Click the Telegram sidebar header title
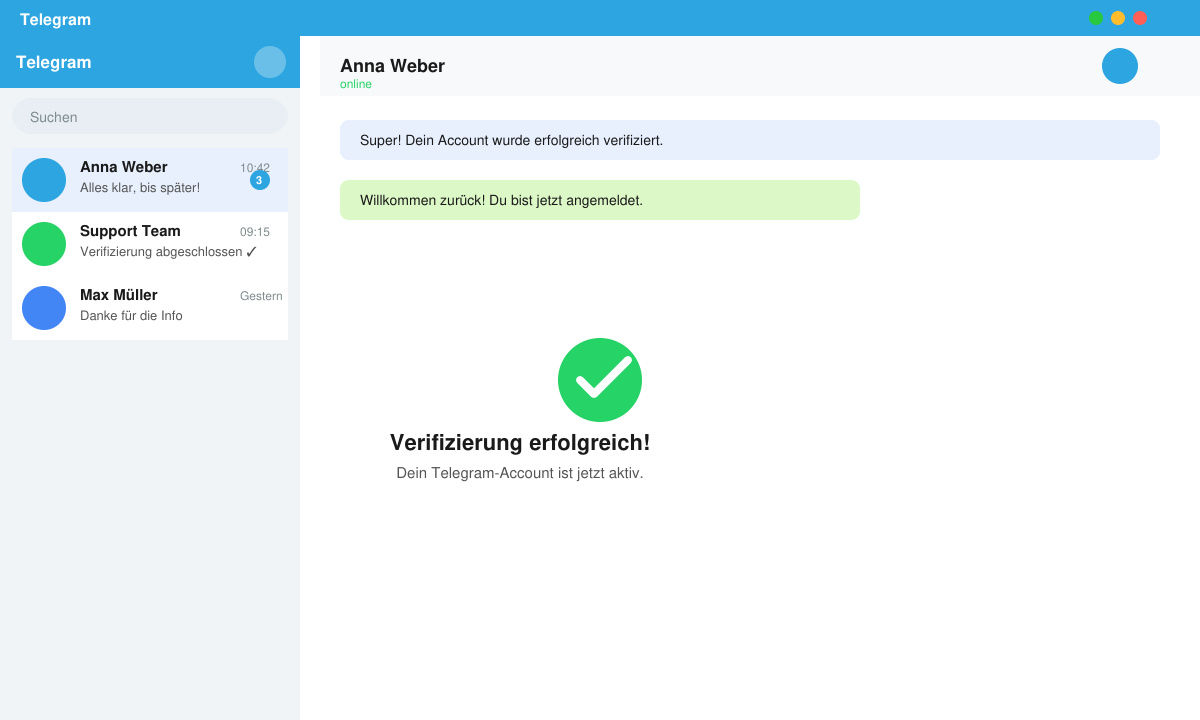The width and height of the screenshot is (1200, 720). pyautogui.click(x=54, y=62)
